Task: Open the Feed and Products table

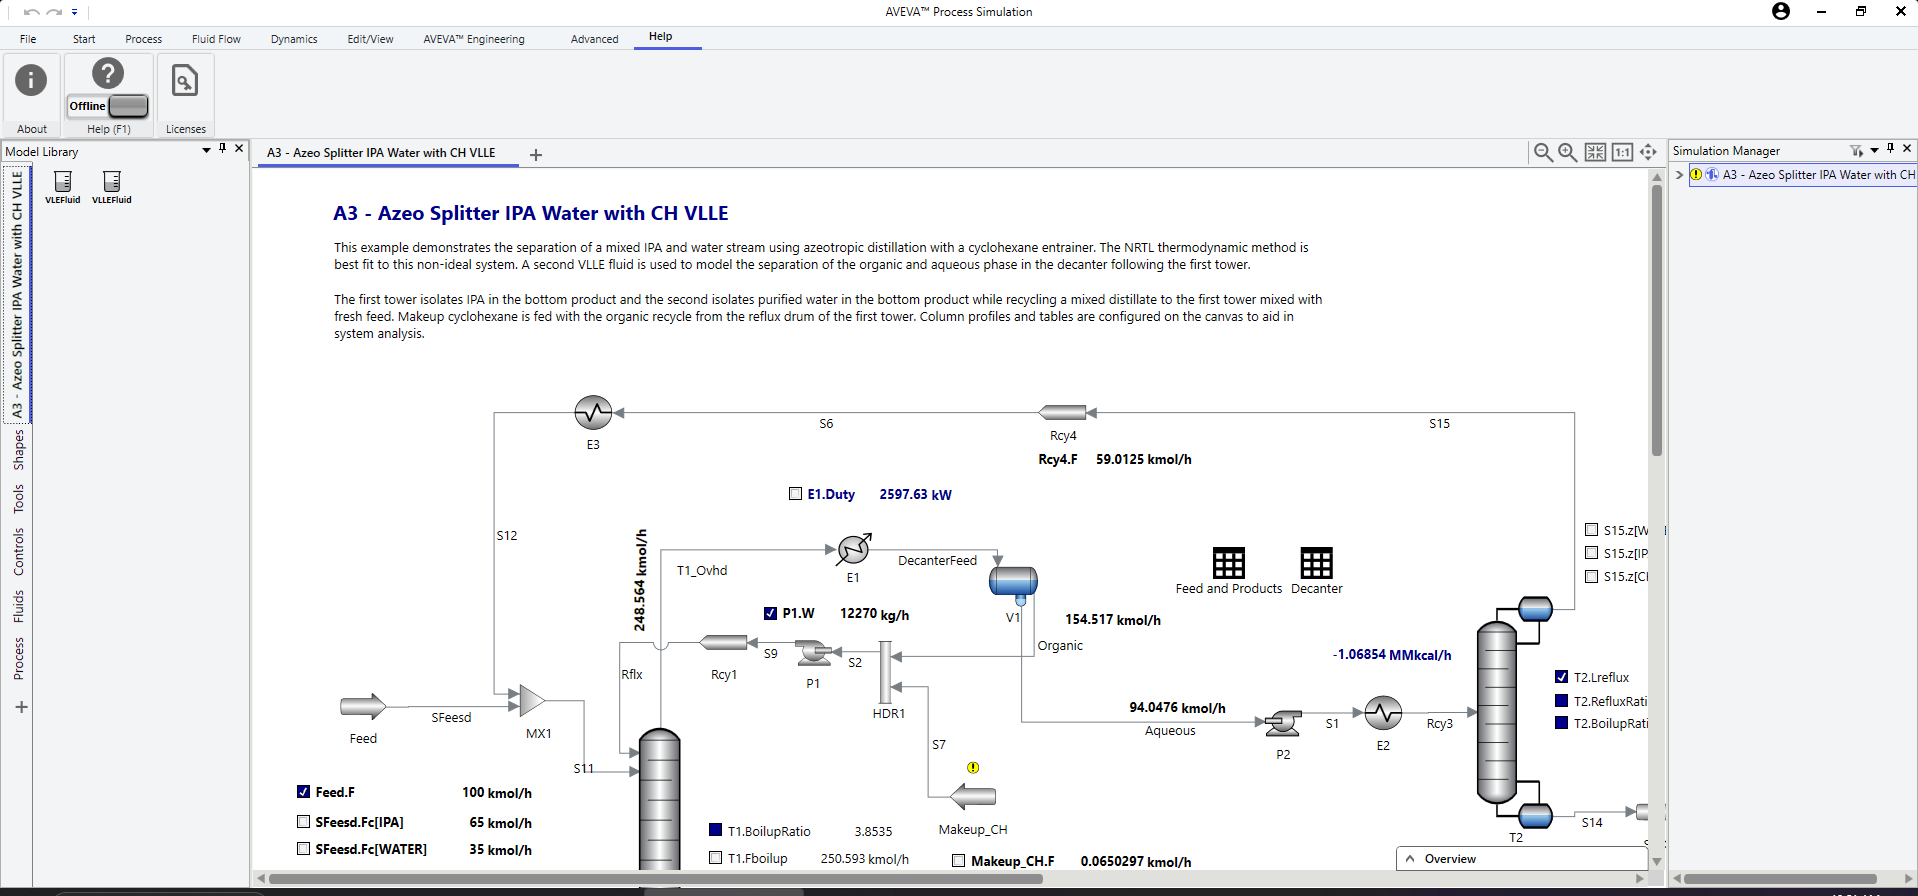Action: coord(1228,563)
